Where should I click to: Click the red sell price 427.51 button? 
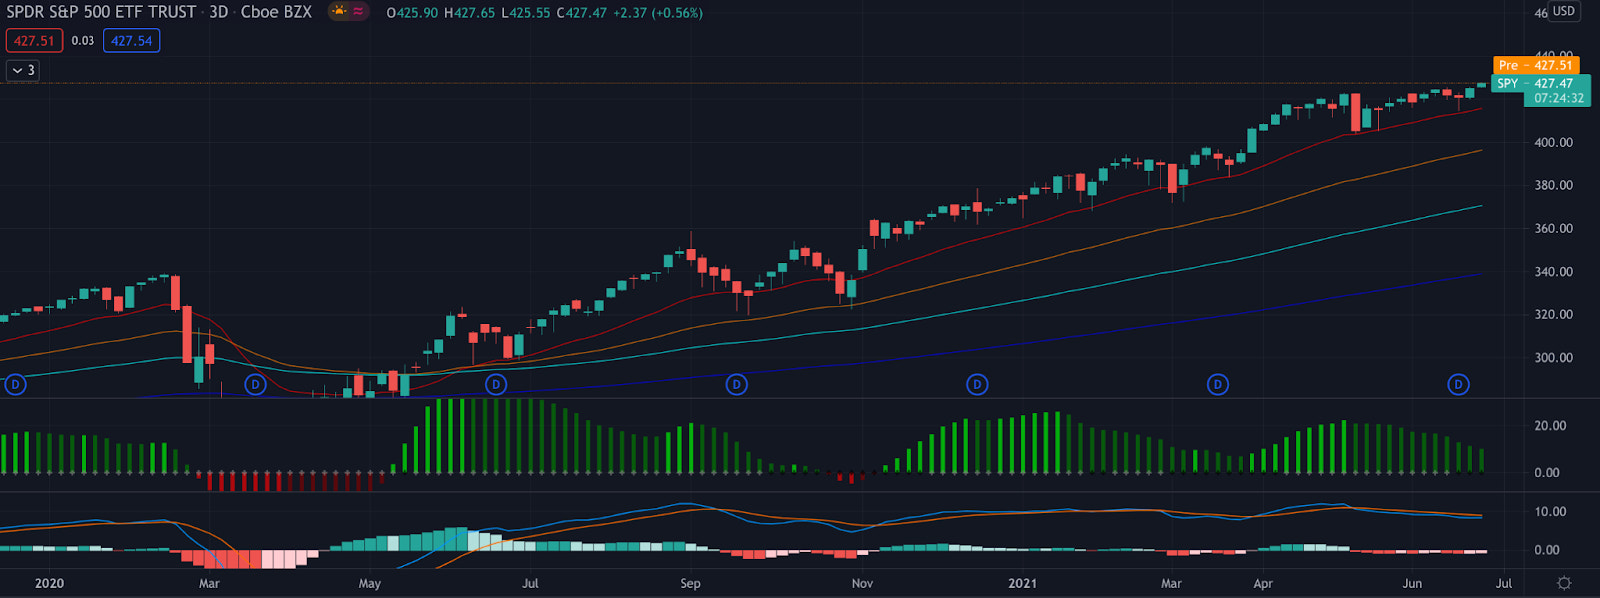tap(34, 41)
